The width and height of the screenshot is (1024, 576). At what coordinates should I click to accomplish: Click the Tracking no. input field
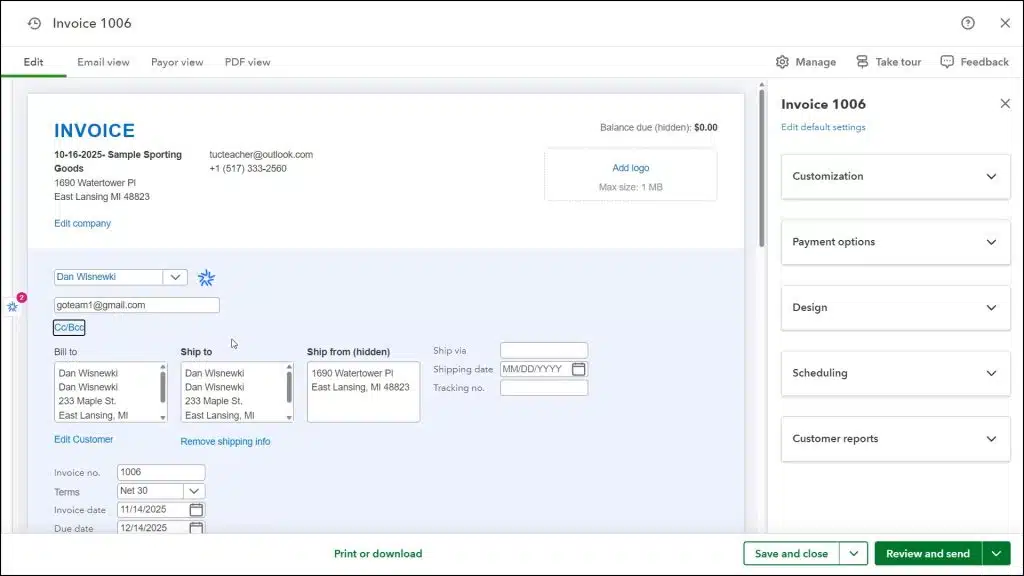point(544,388)
